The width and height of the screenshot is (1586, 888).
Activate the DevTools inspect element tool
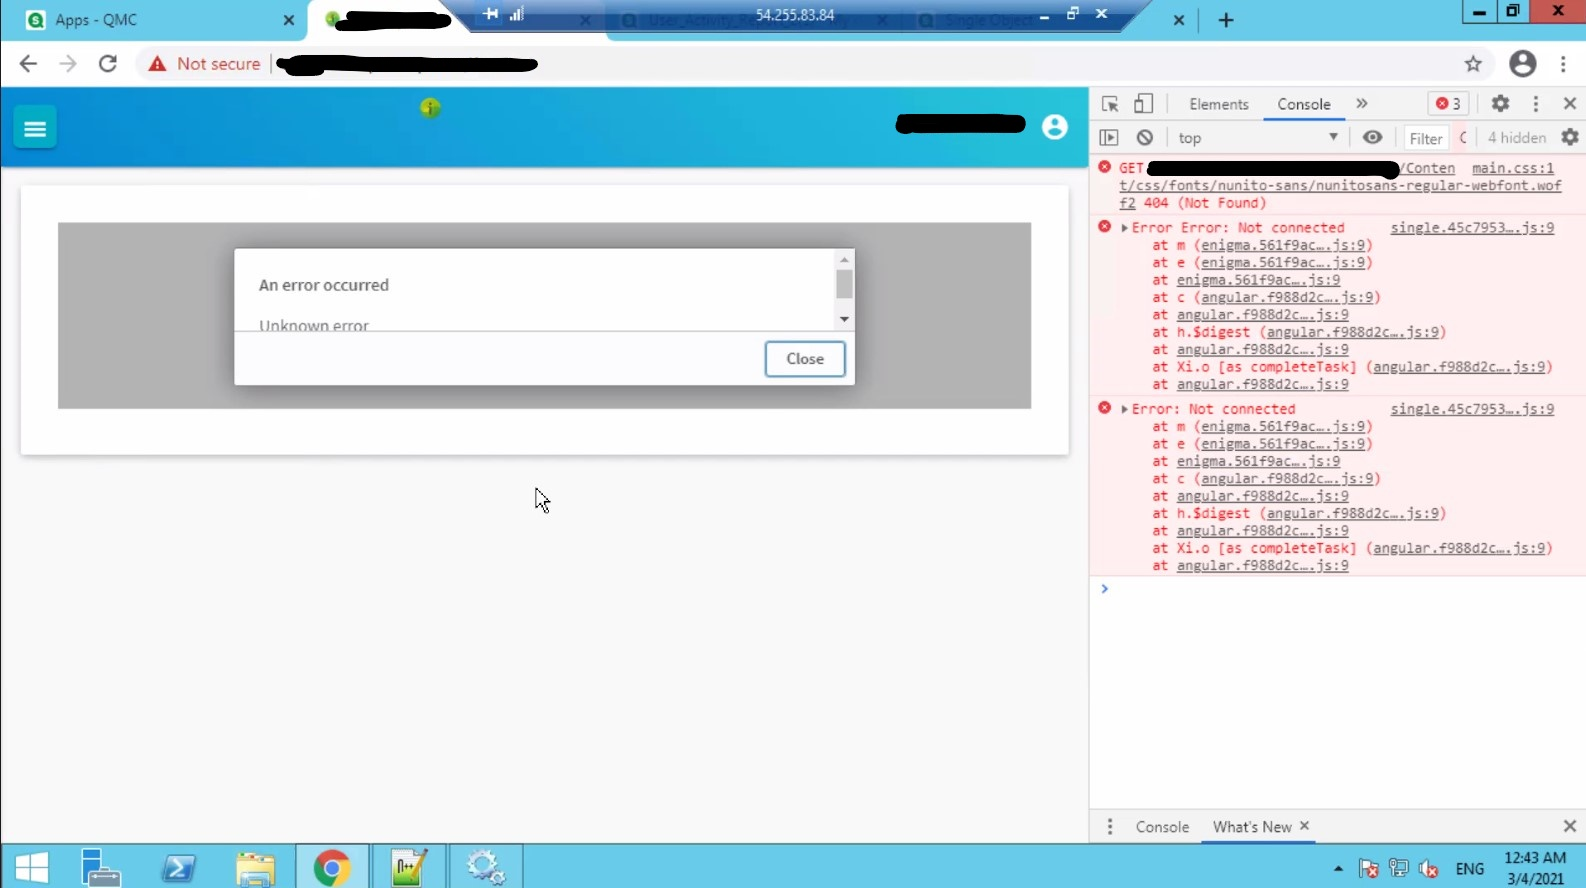1110,104
